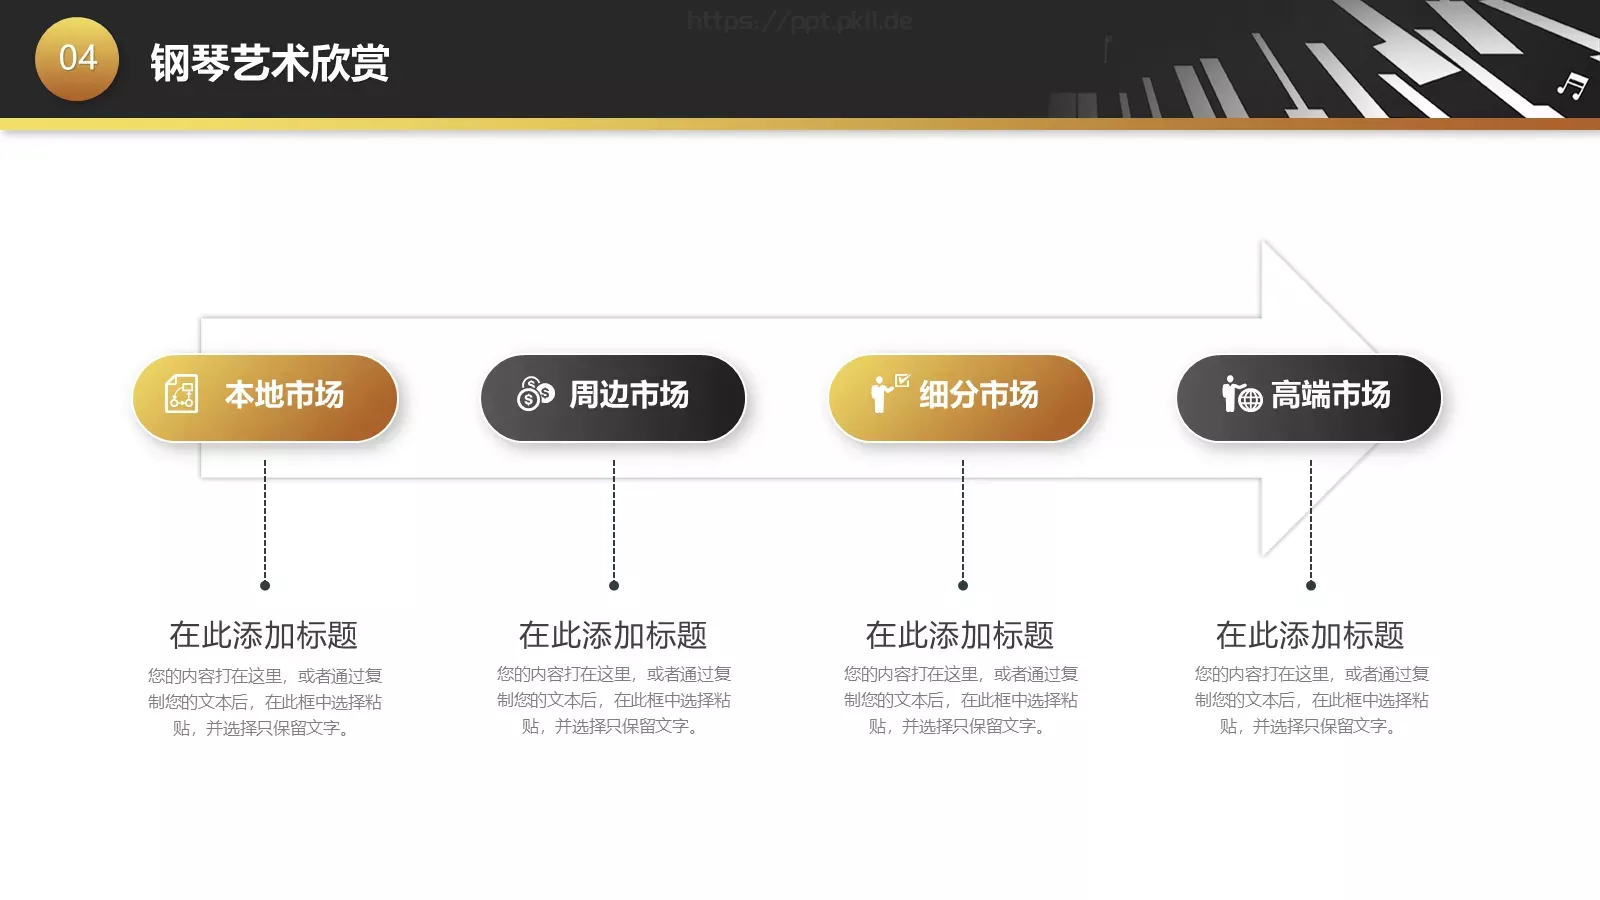Click 在此添加标题 heading under 高端市场
The height and width of the screenshot is (900, 1600).
coord(1310,635)
